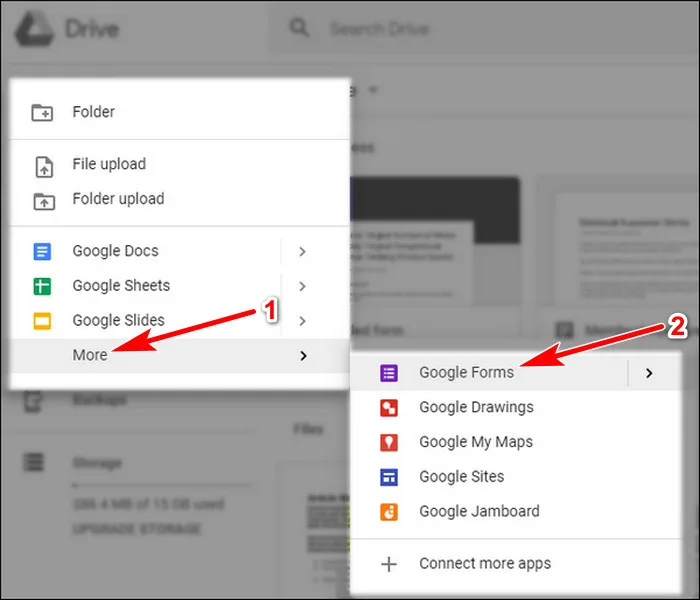Screen dimensions: 700x600
Task: Click the Search Drive input field
Action: pos(482,29)
